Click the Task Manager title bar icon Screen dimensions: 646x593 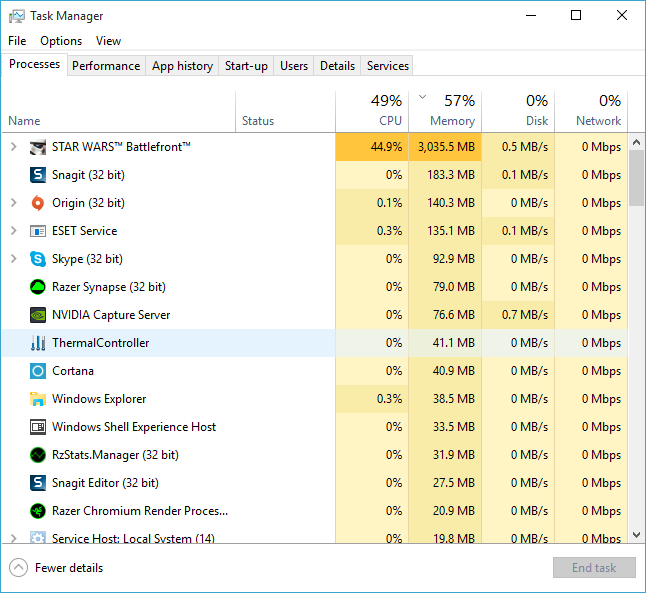pos(17,16)
